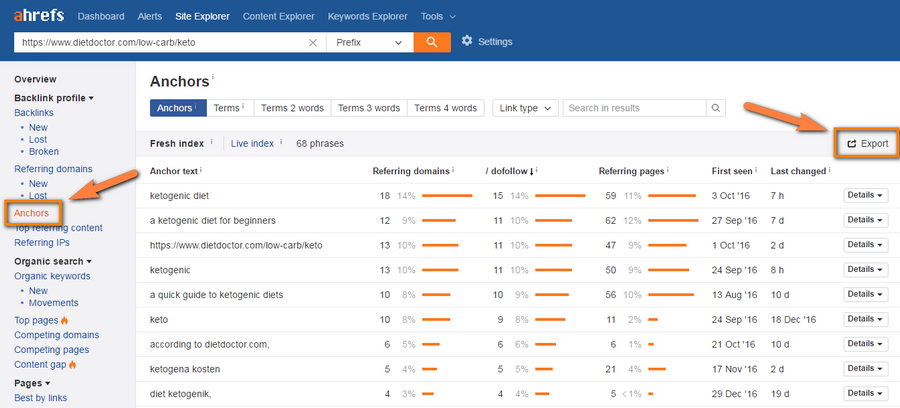Viewport: 900px width, 408px height.
Task: Open Competing pages in sidebar
Action: [x=52, y=349]
